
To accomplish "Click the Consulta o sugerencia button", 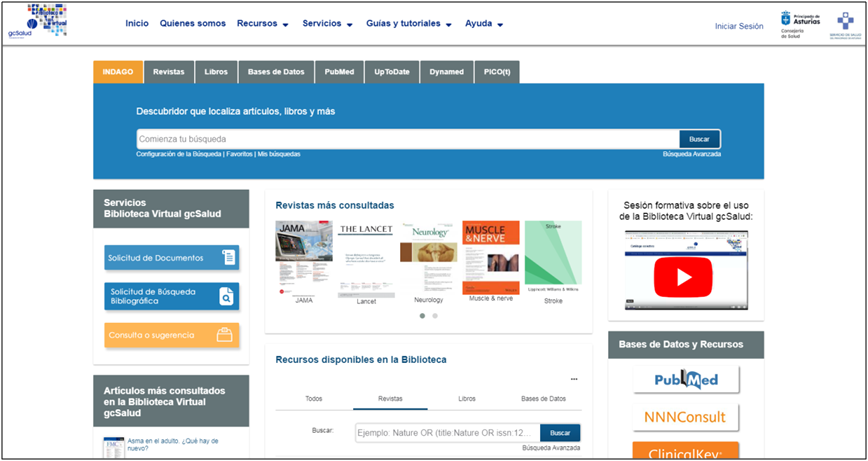I will tap(171, 335).
